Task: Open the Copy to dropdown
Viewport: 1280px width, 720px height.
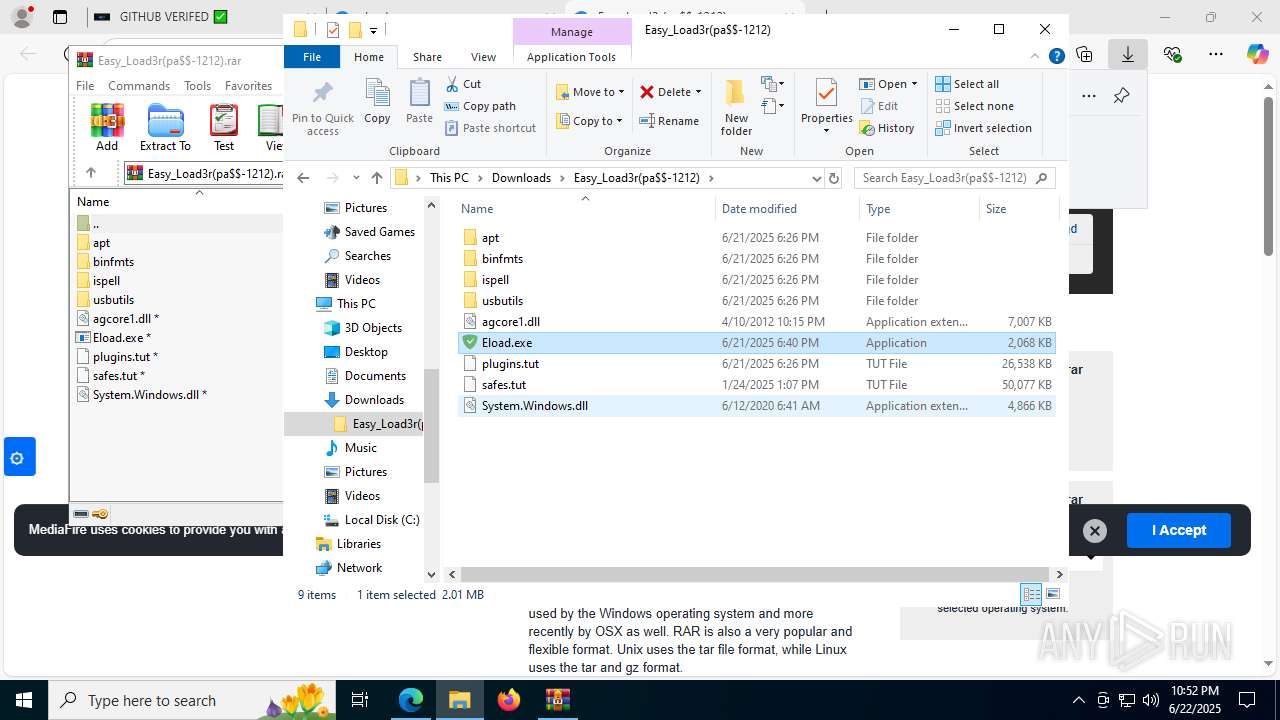Action: tap(589, 121)
